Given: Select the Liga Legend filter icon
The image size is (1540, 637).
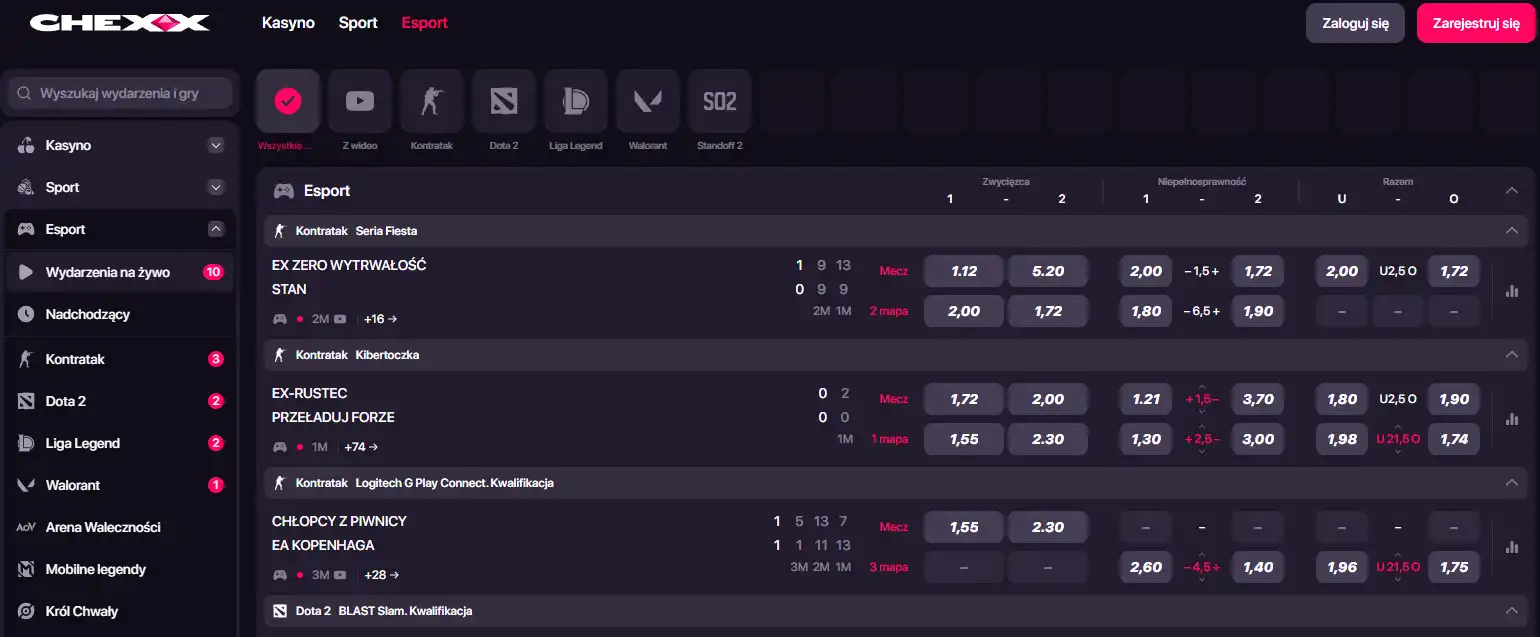Looking at the screenshot, I should (x=576, y=101).
